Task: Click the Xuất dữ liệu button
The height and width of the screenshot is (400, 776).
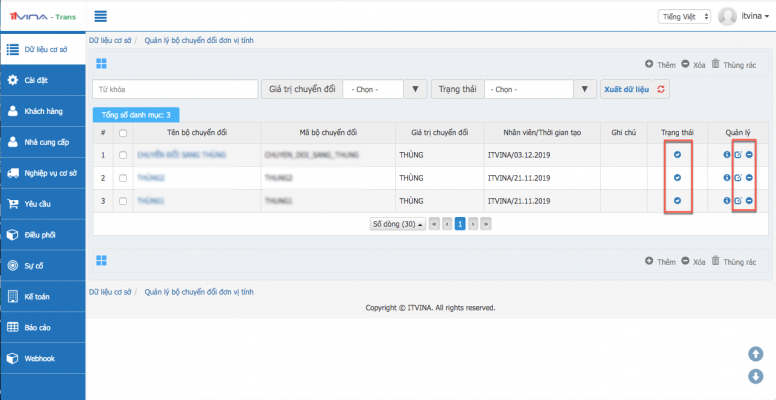Action: (627, 89)
